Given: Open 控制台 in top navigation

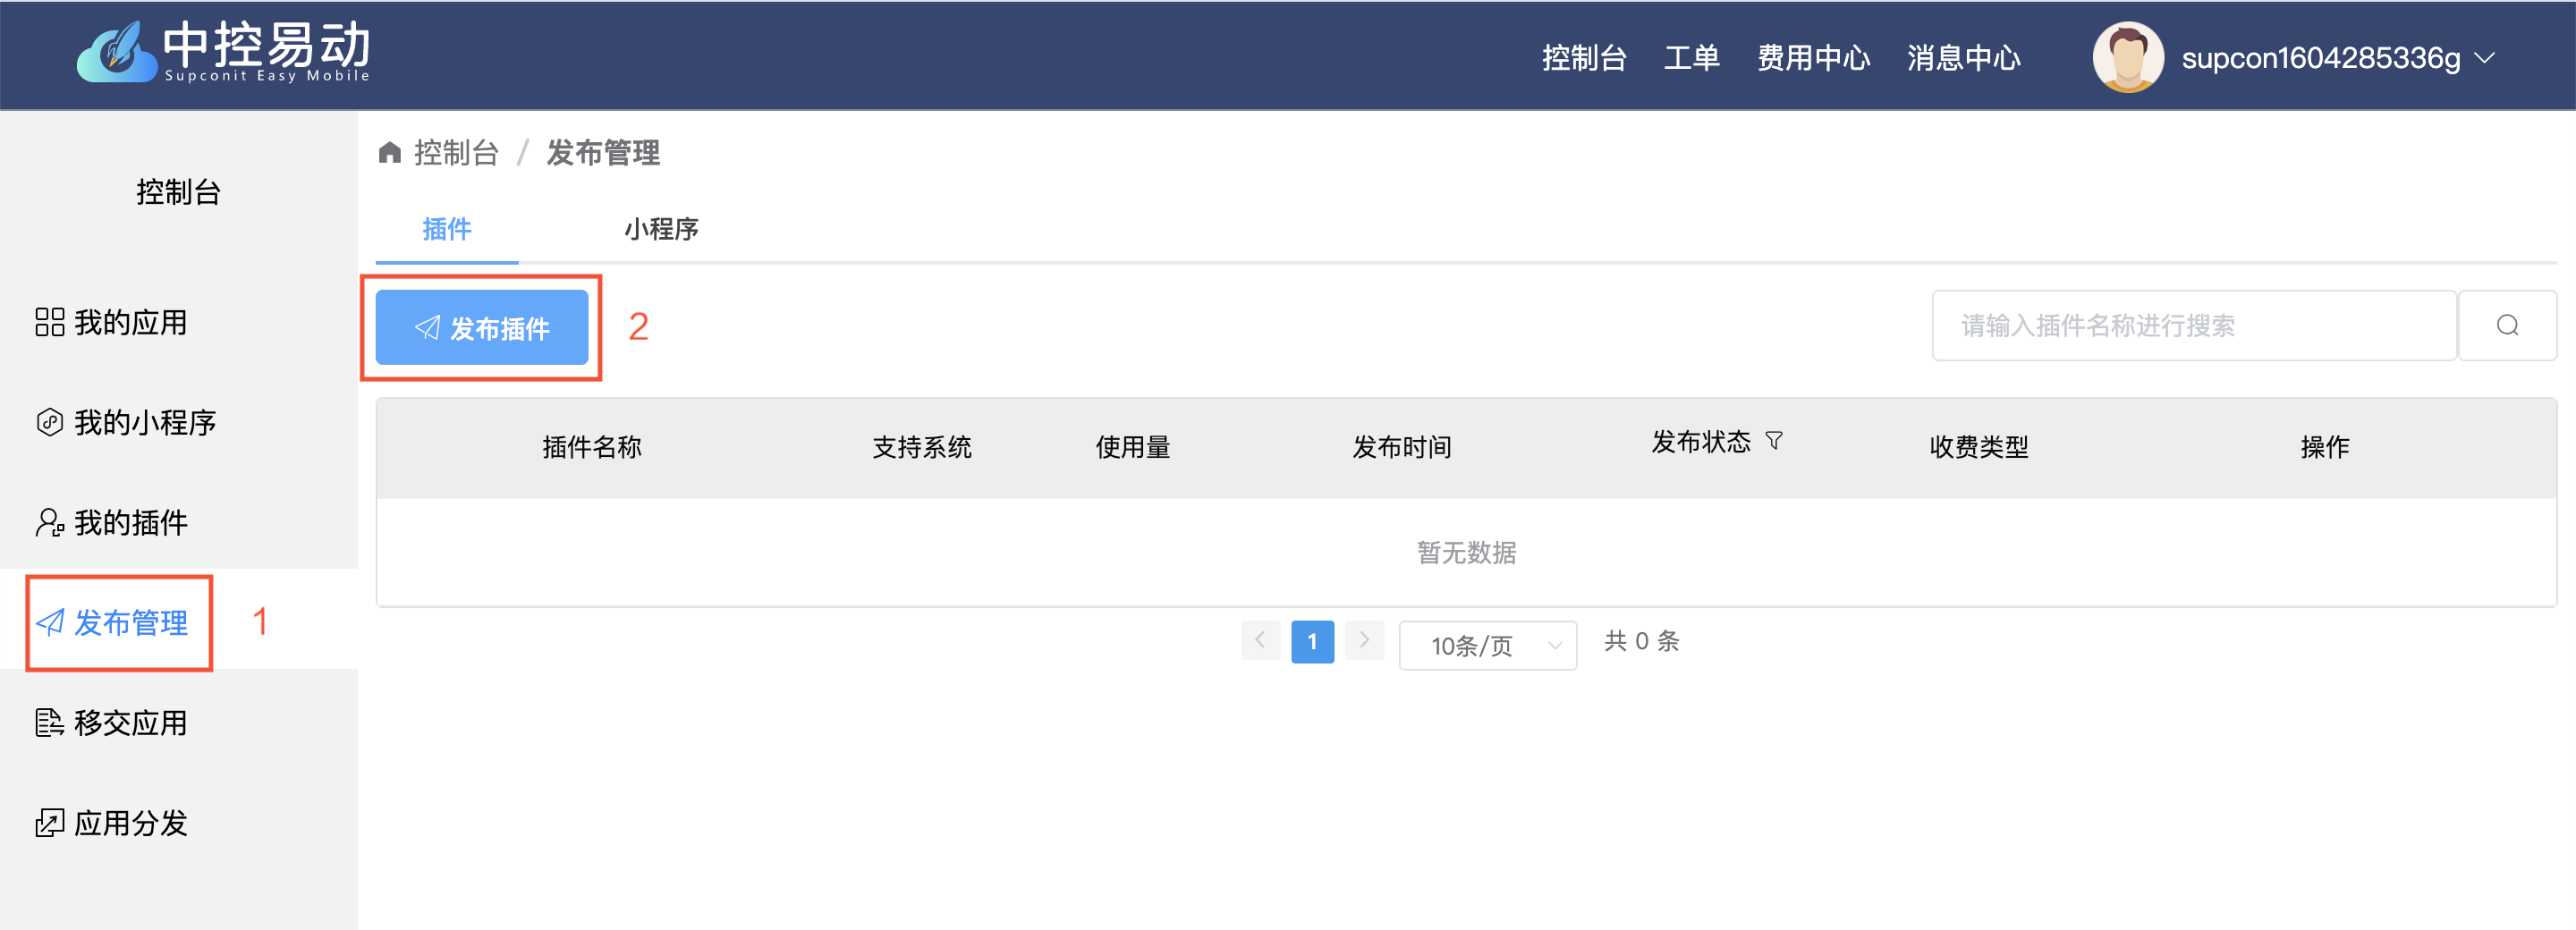Looking at the screenshot, I should tap(1584, 57).
